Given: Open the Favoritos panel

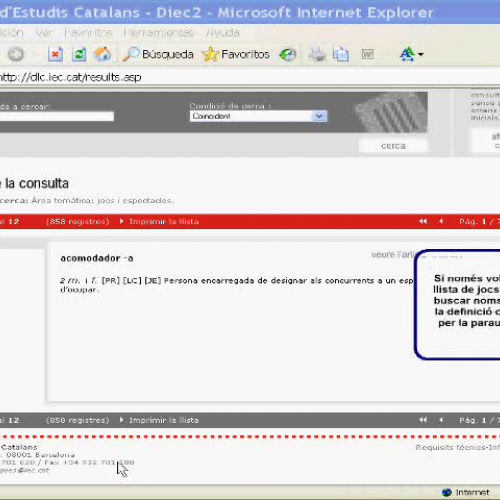Looking at the screenshot, I should (x=236, y=54).
